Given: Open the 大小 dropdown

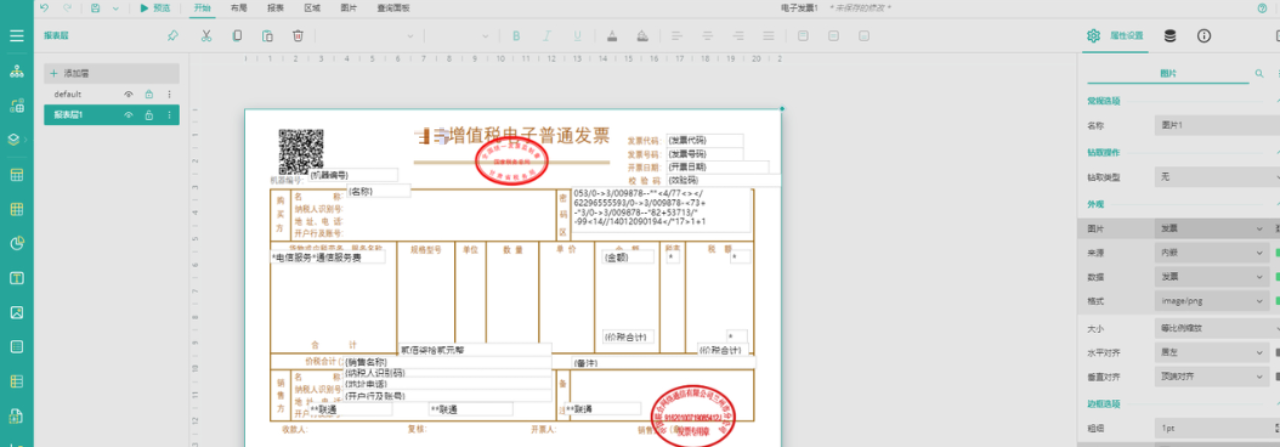Looking at the screenshot, I should click(x=1211, y=328).
